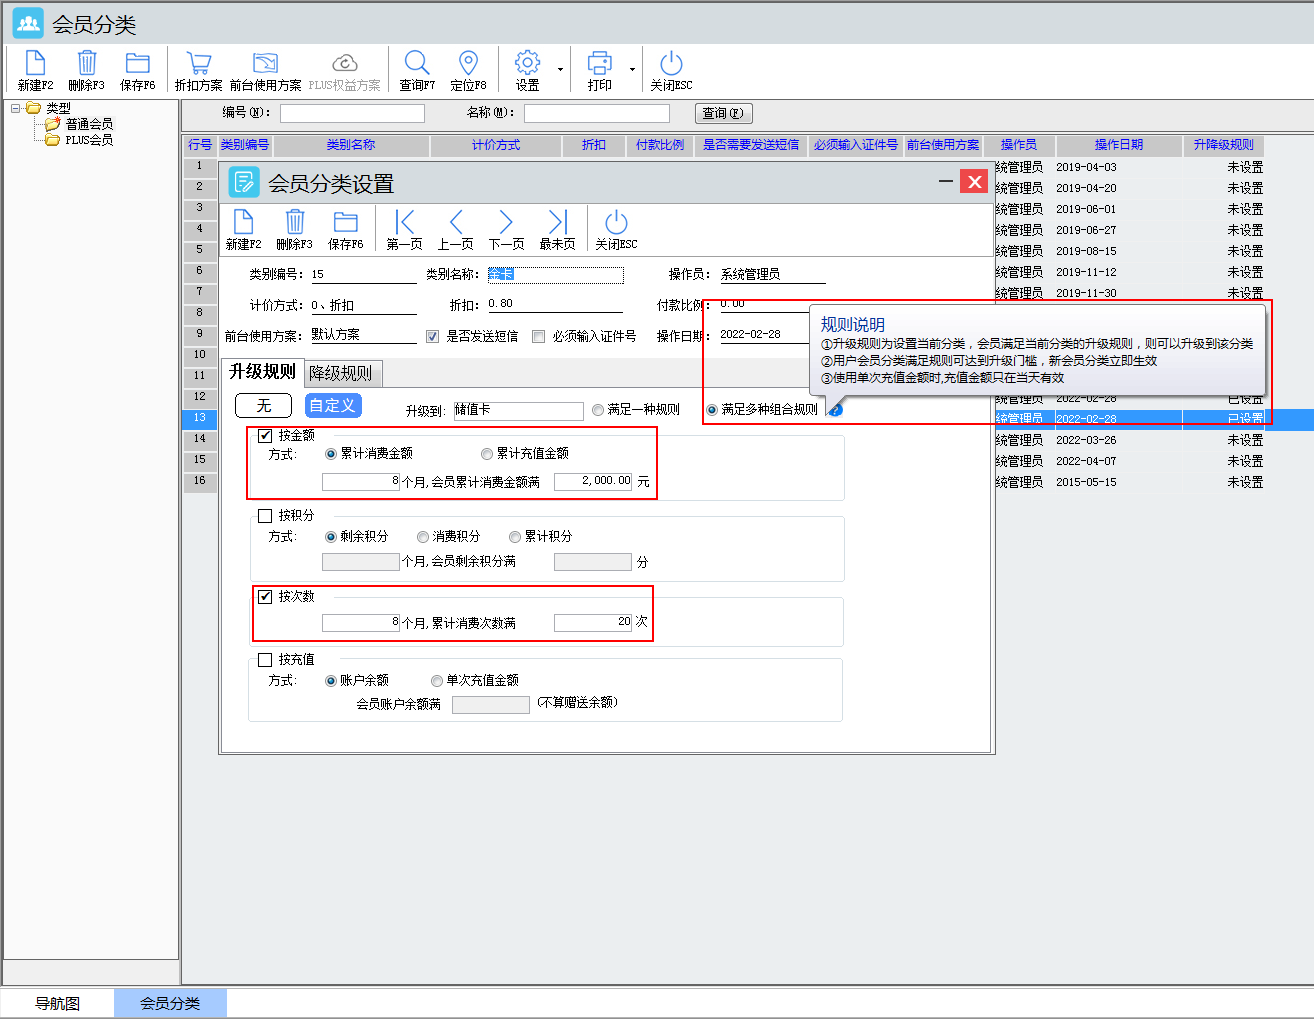Click the 折扣方案 shopping cart icon
1314x1019 pixels.
click(198, 64)
